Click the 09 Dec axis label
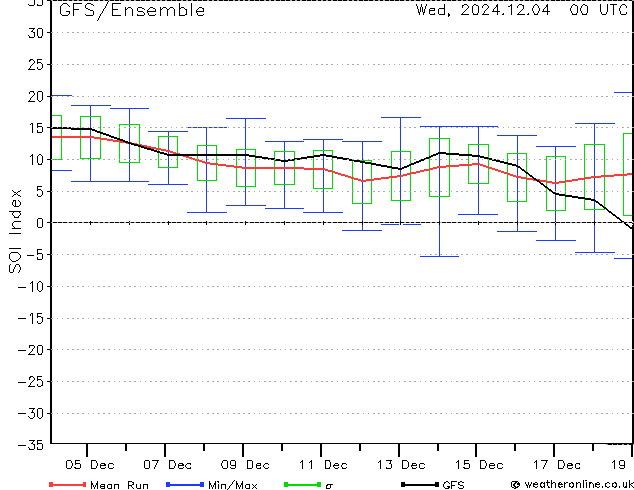 point(245,465)
